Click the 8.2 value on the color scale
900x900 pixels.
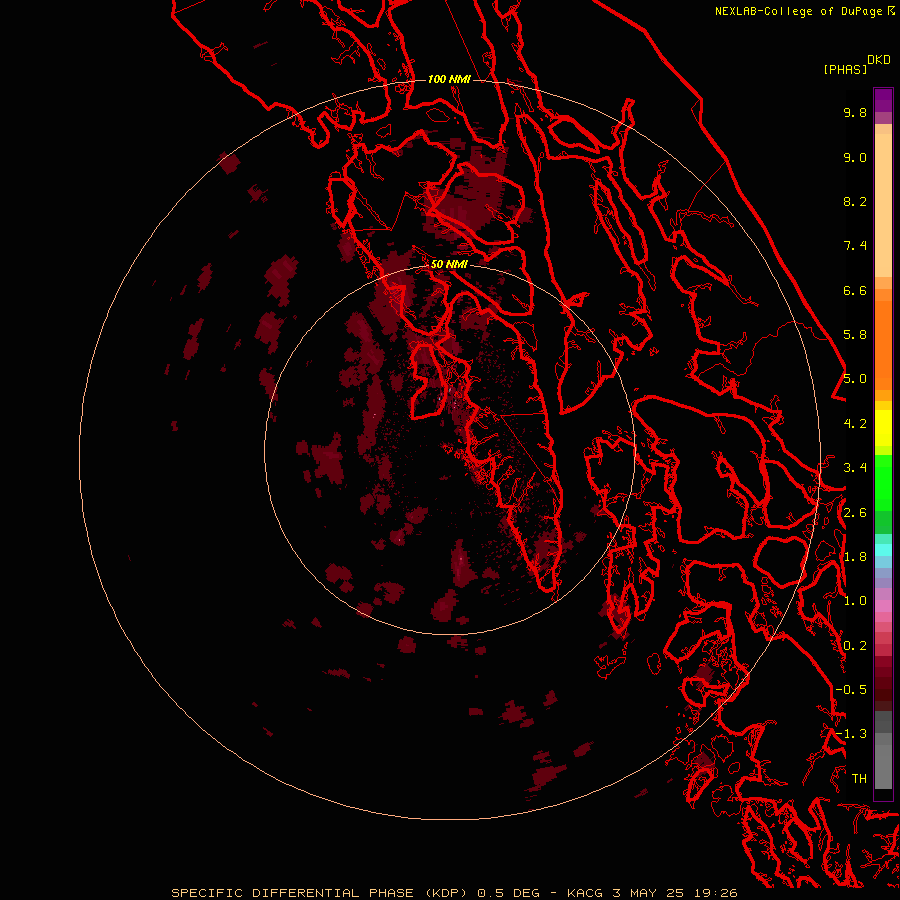click(855, 201)
